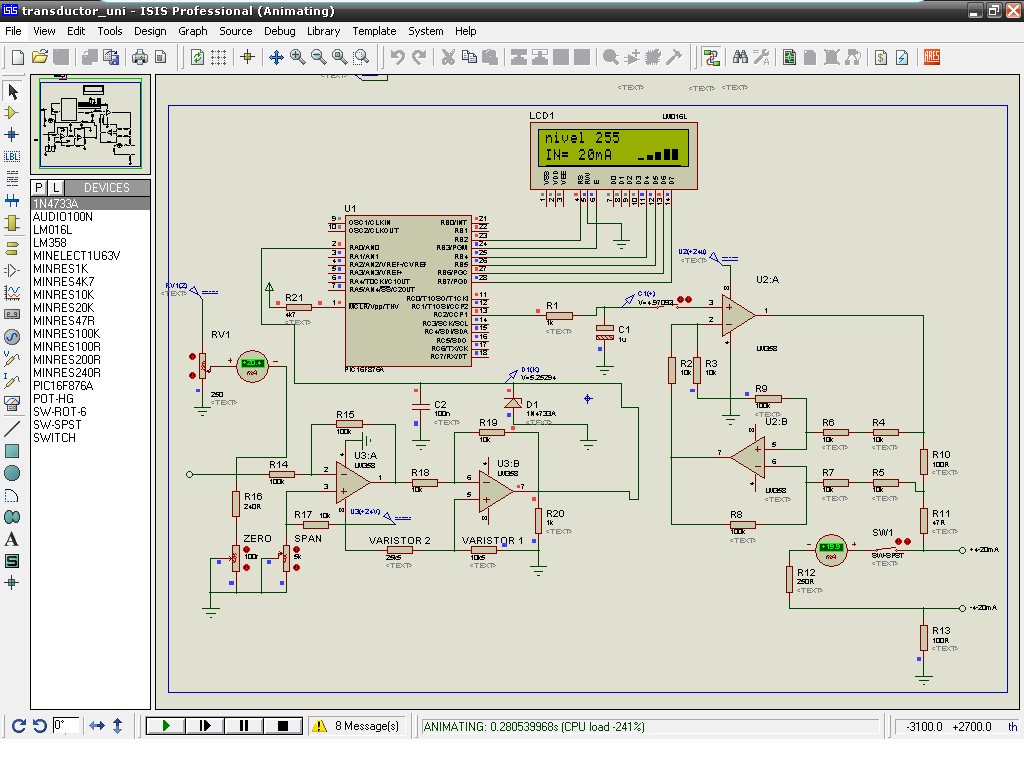Select the 2D circle graphics tool
This screenshot has height=768, width=1024.
[12, 473]
